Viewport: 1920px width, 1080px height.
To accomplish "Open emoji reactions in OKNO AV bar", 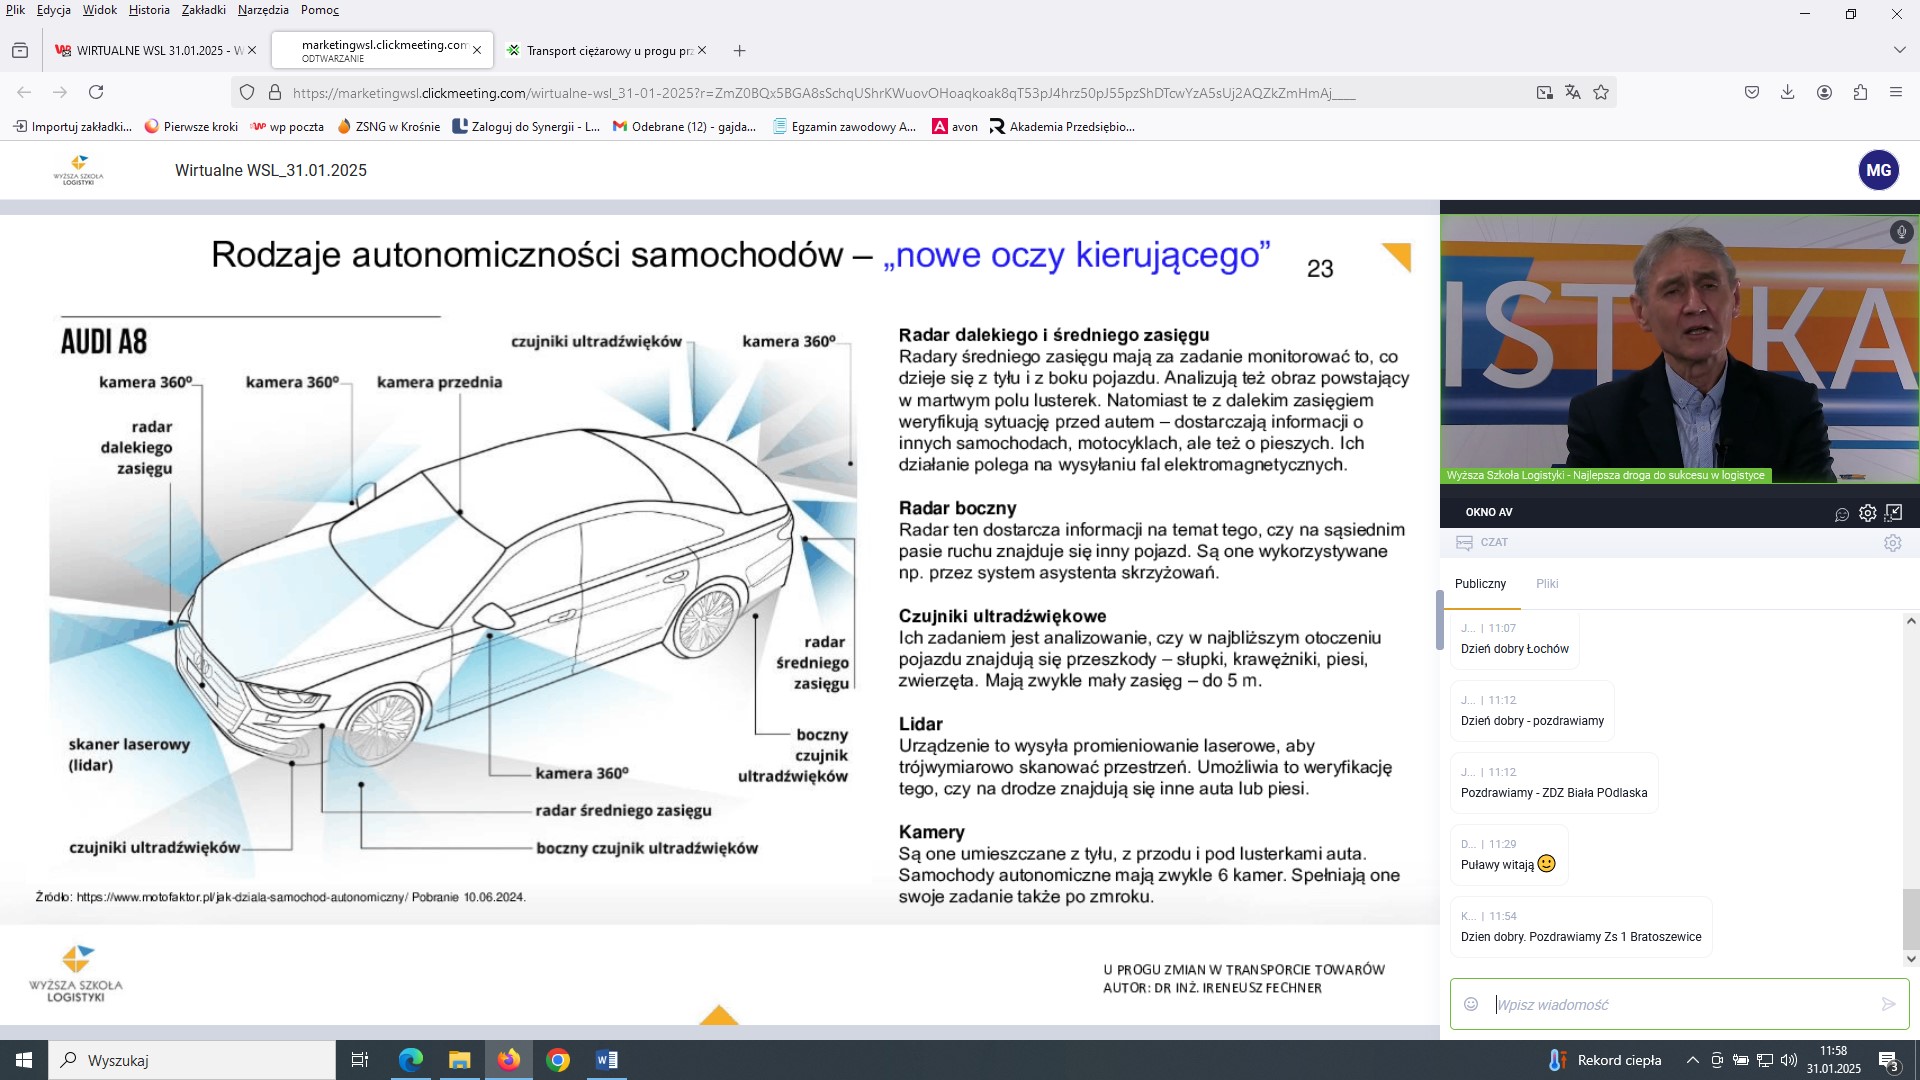I will coord(1842,514).
